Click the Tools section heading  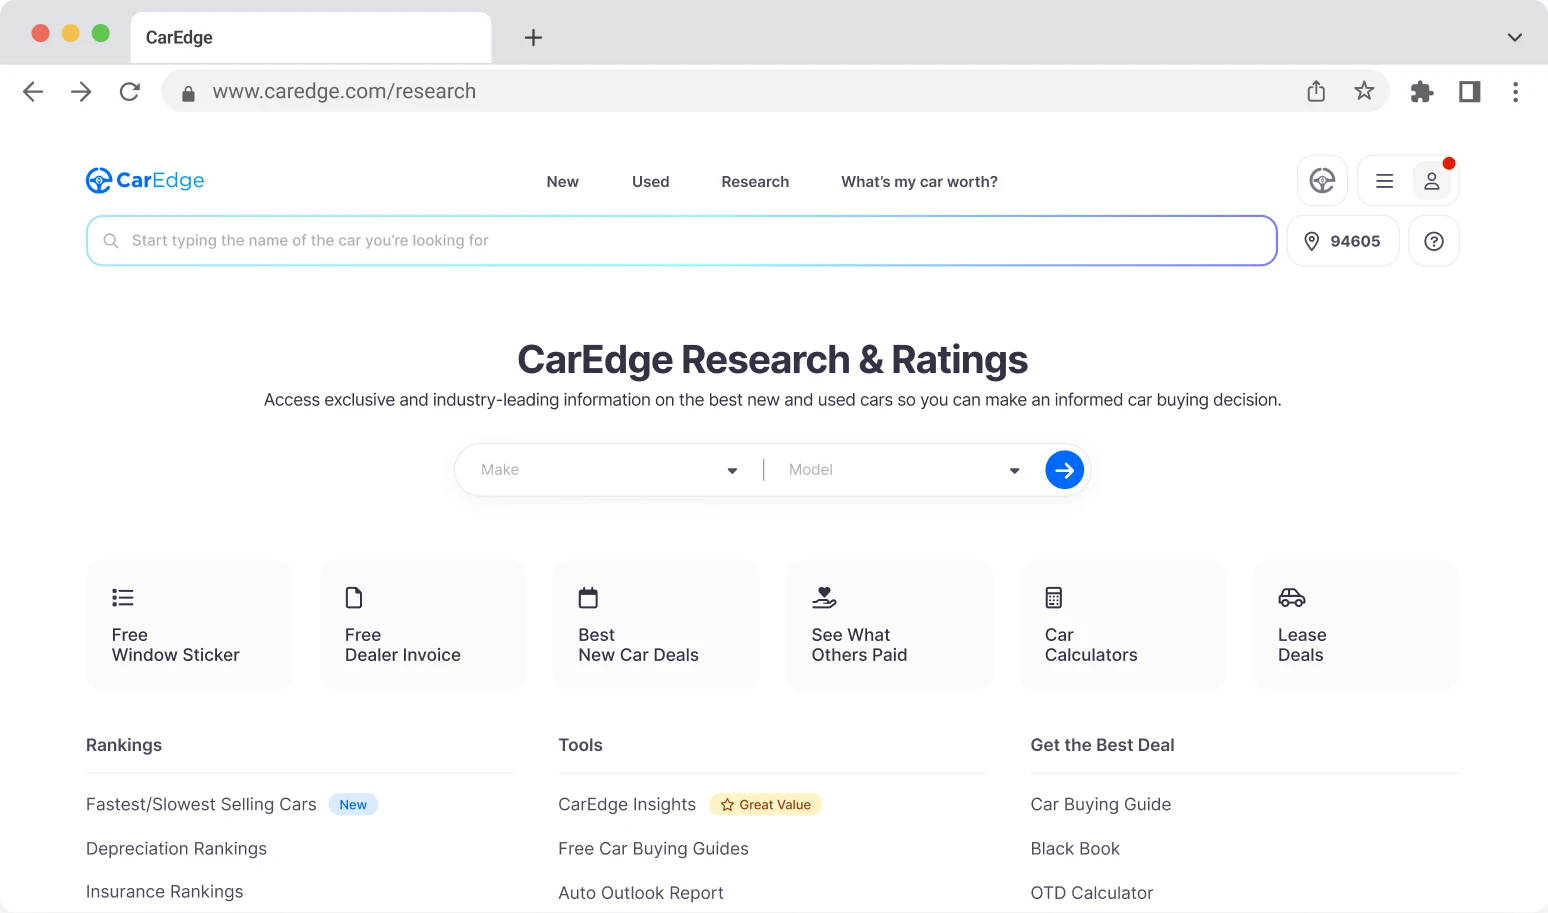click(580, 745)
